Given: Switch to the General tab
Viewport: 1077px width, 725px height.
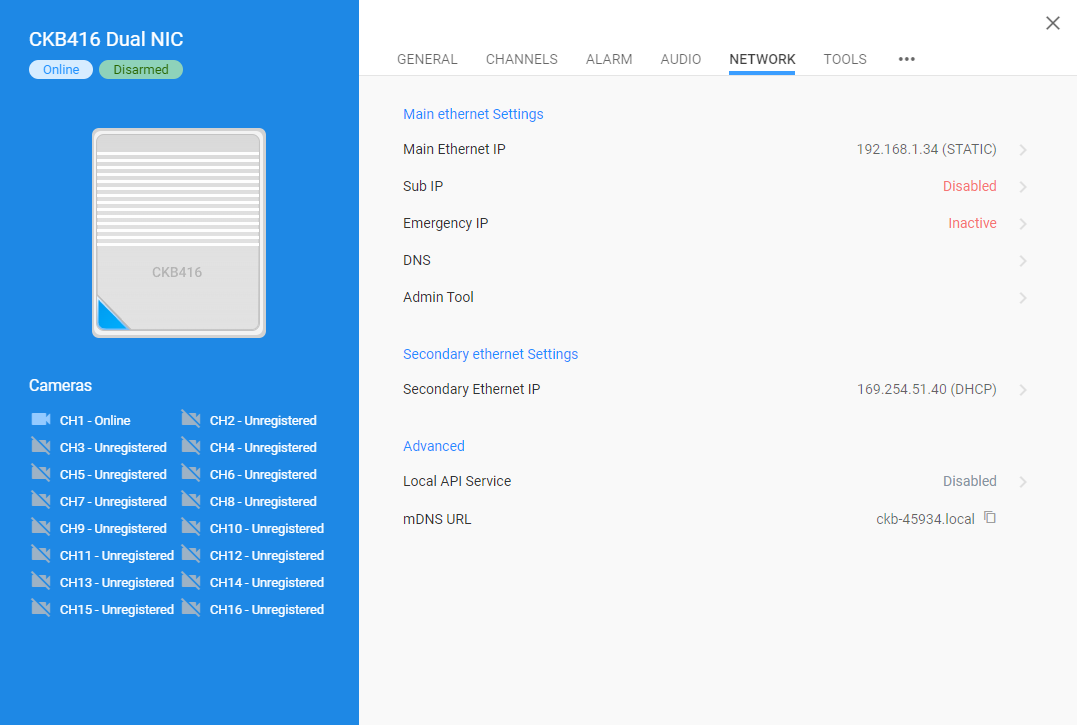Looking at the screenshot, I should pyautogui.click(x=427, y=59).
